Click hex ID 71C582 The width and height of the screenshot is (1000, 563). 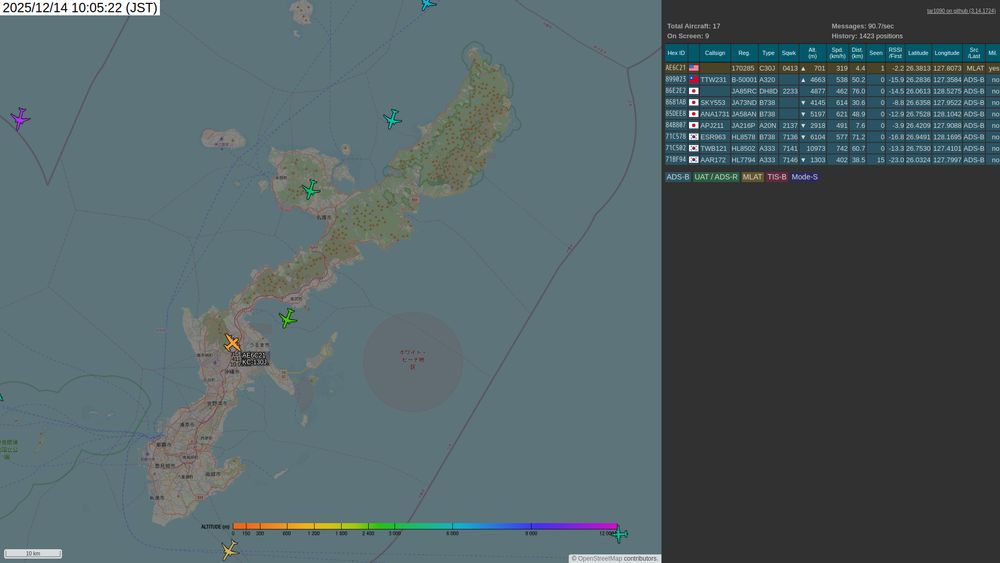[x=675, y=149]
